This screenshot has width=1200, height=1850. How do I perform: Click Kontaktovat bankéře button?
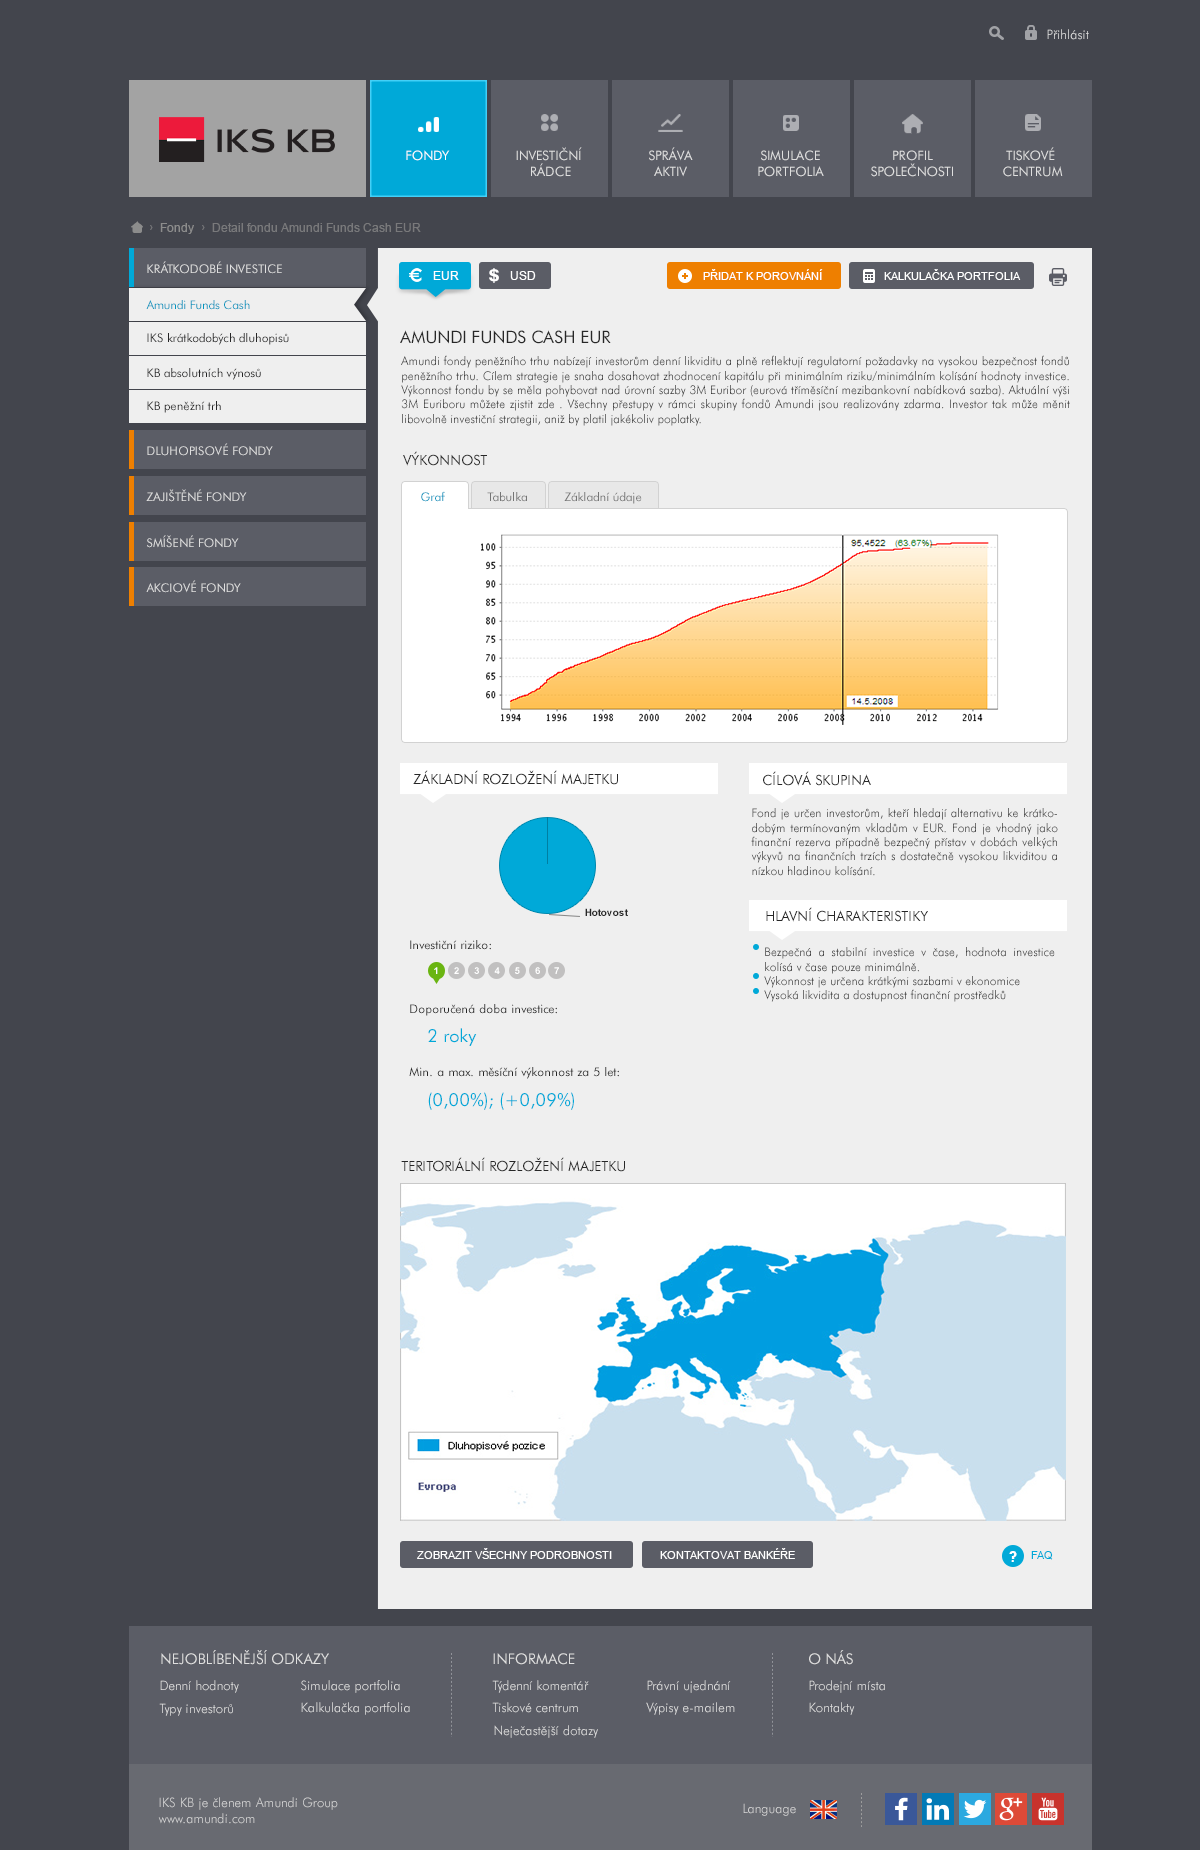tap(727, 1555)
